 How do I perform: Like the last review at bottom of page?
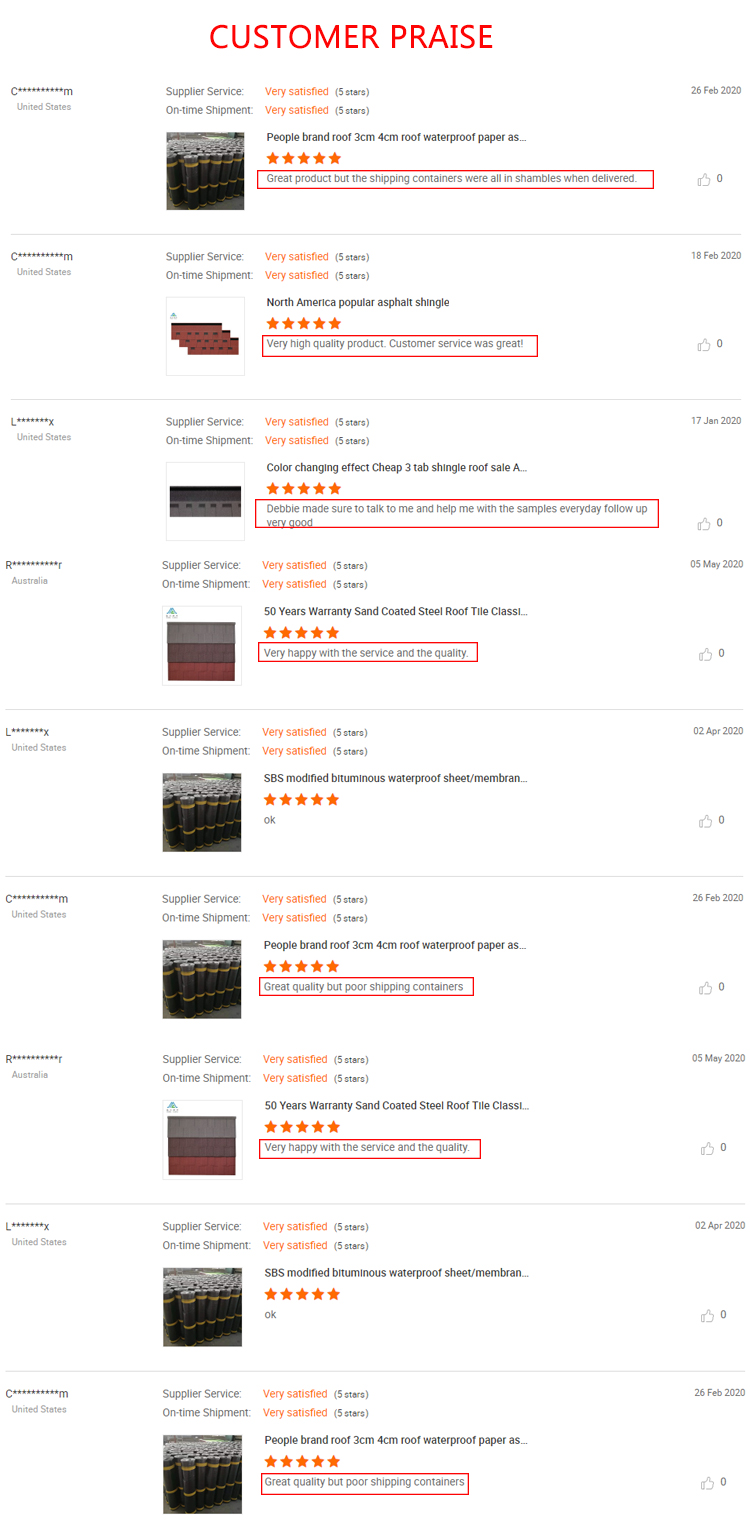click(x=708, y=1482)
